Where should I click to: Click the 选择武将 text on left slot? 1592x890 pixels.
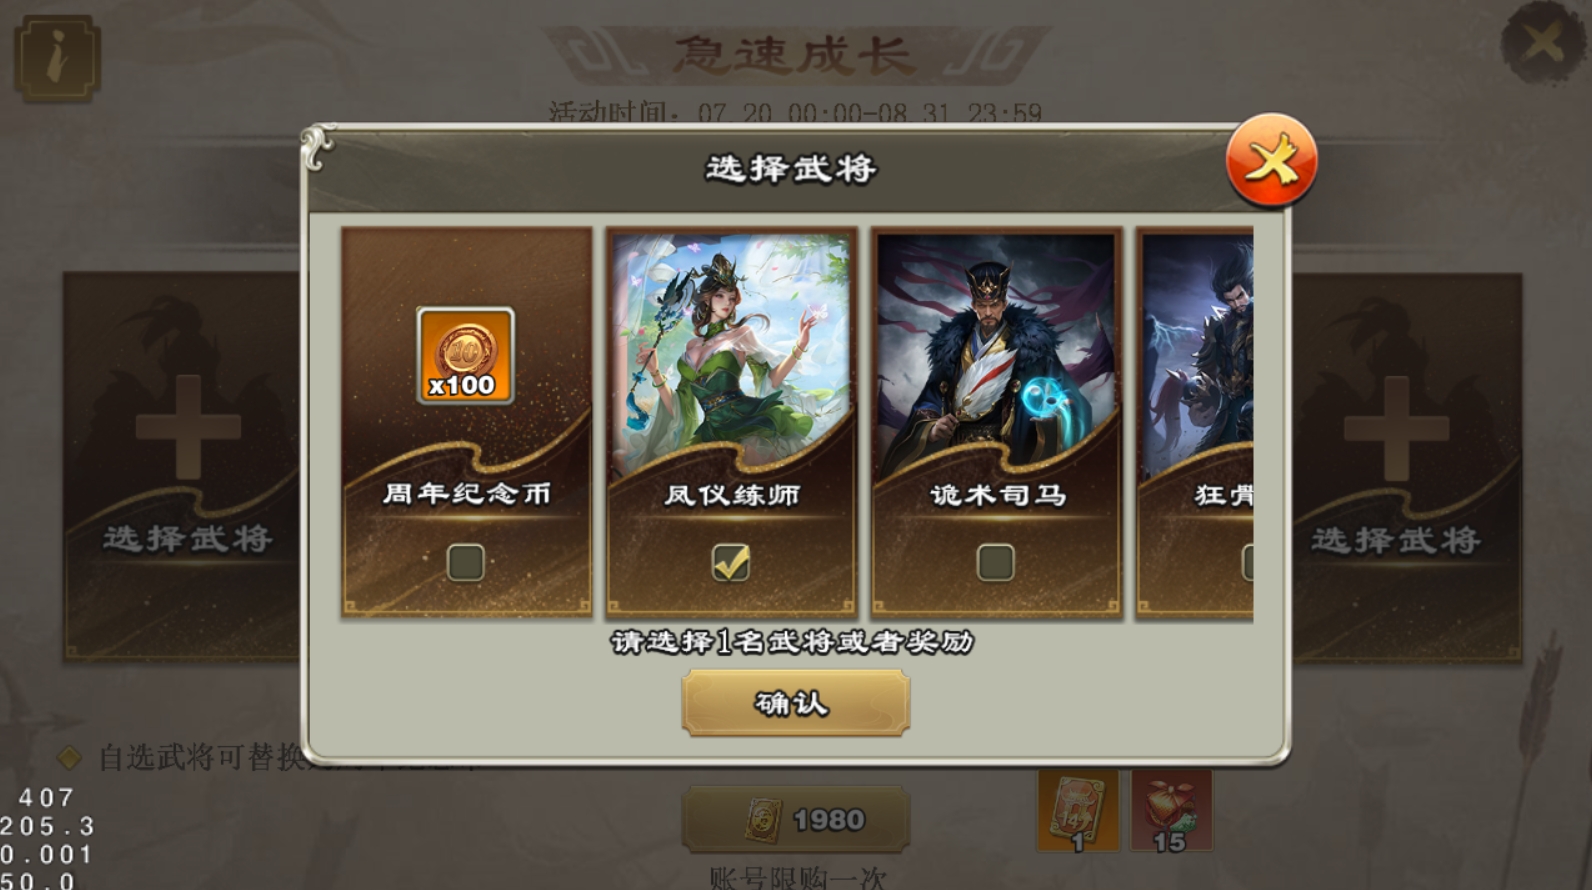coord(188,539)
